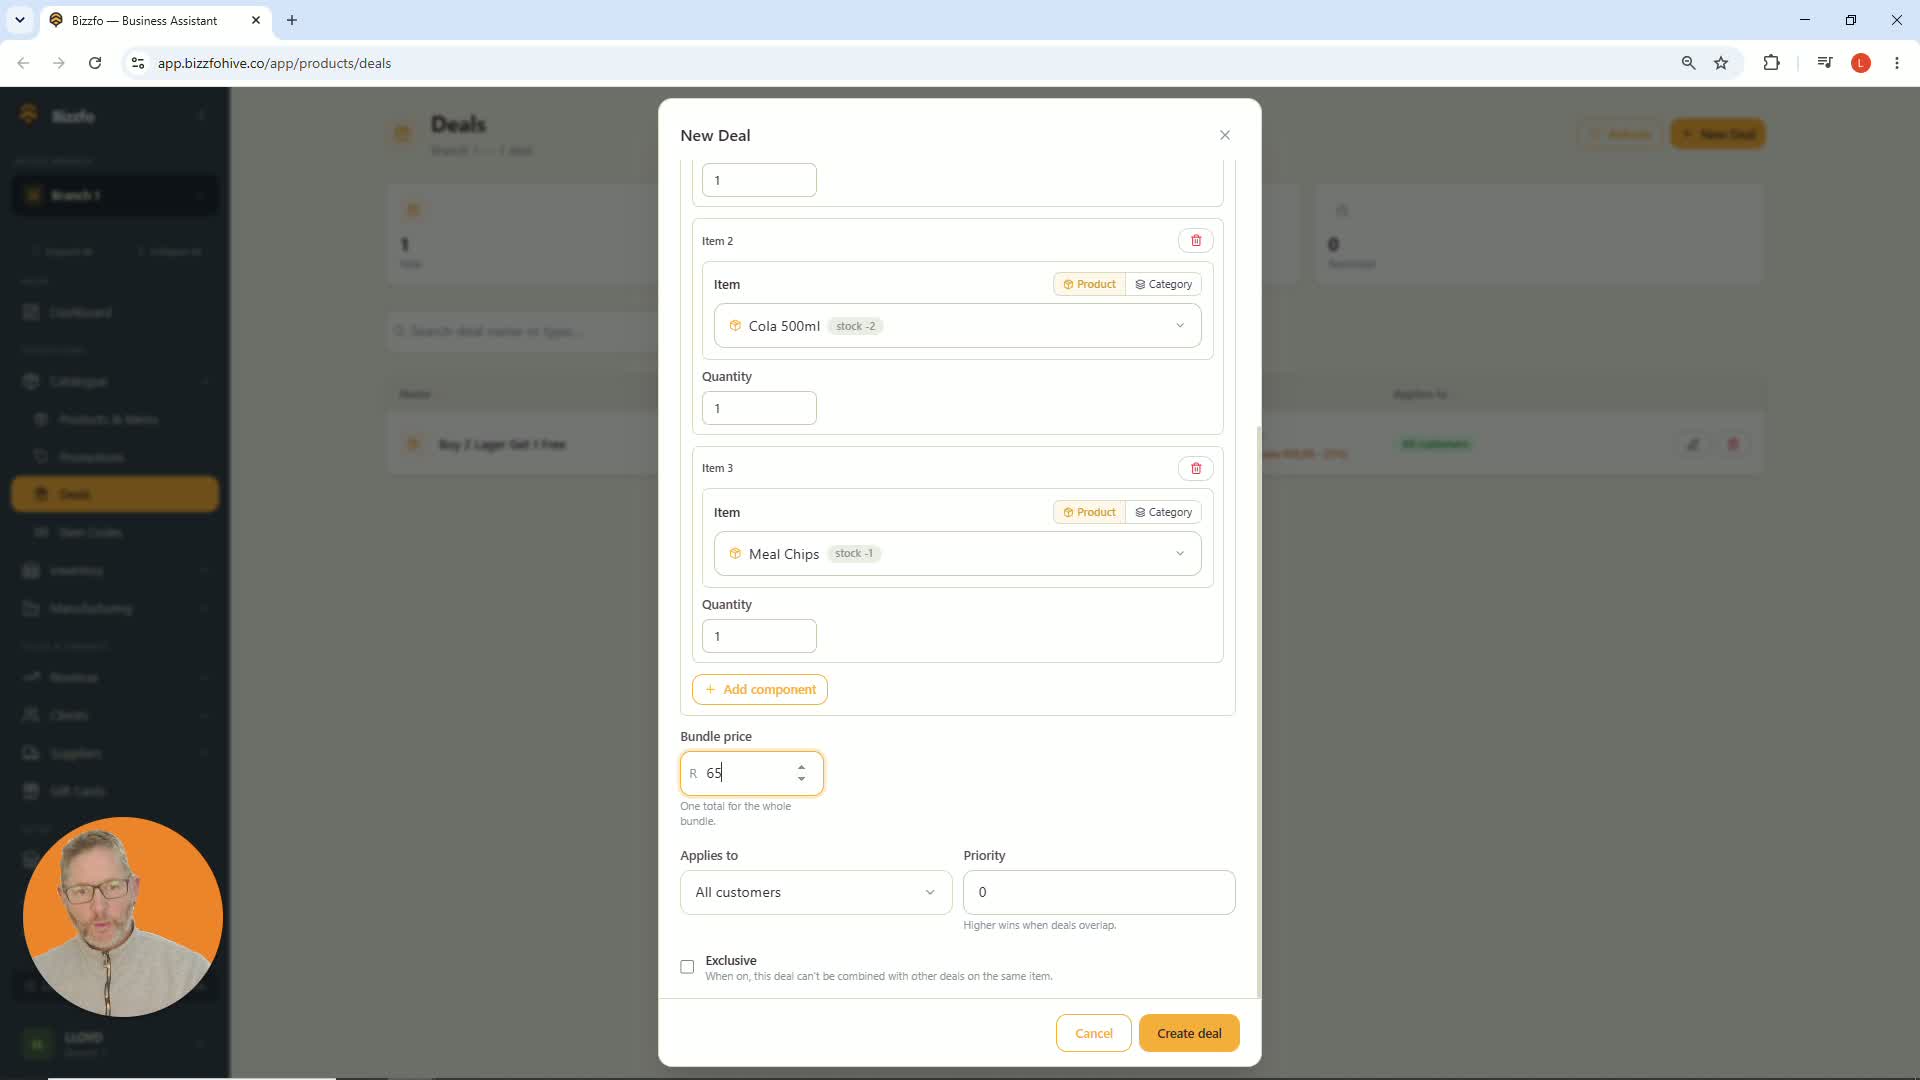Click the Create deal button
Image resolution: width=1920 pixels, height=1080 pixels.
coord(1189,1034)
